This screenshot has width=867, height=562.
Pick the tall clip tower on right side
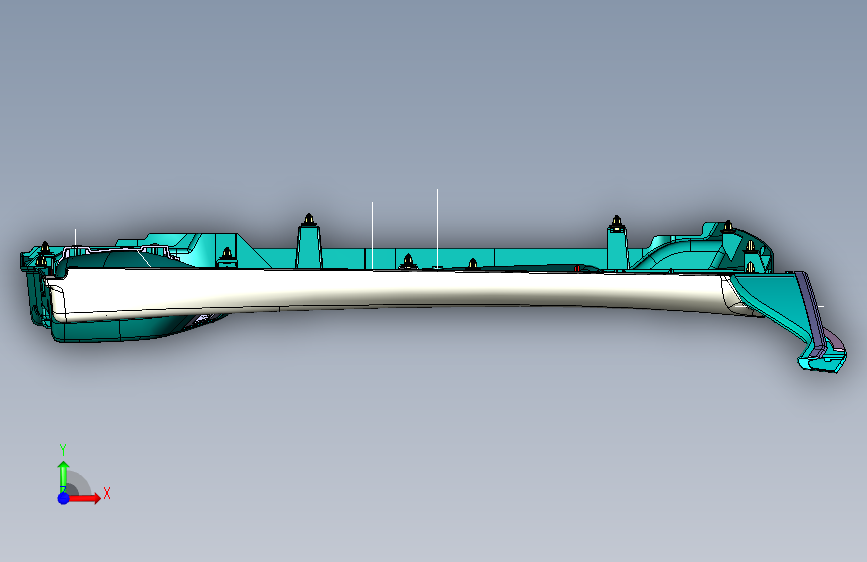(x=617, y=244)
